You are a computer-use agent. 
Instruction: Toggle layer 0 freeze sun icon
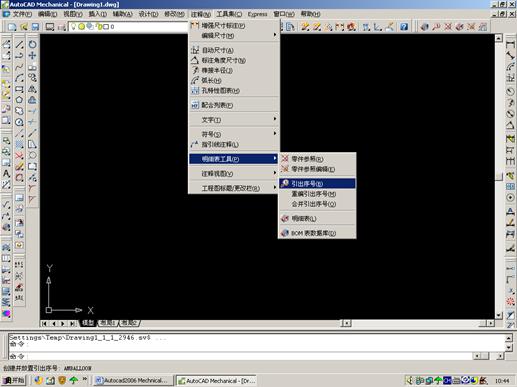82,27
